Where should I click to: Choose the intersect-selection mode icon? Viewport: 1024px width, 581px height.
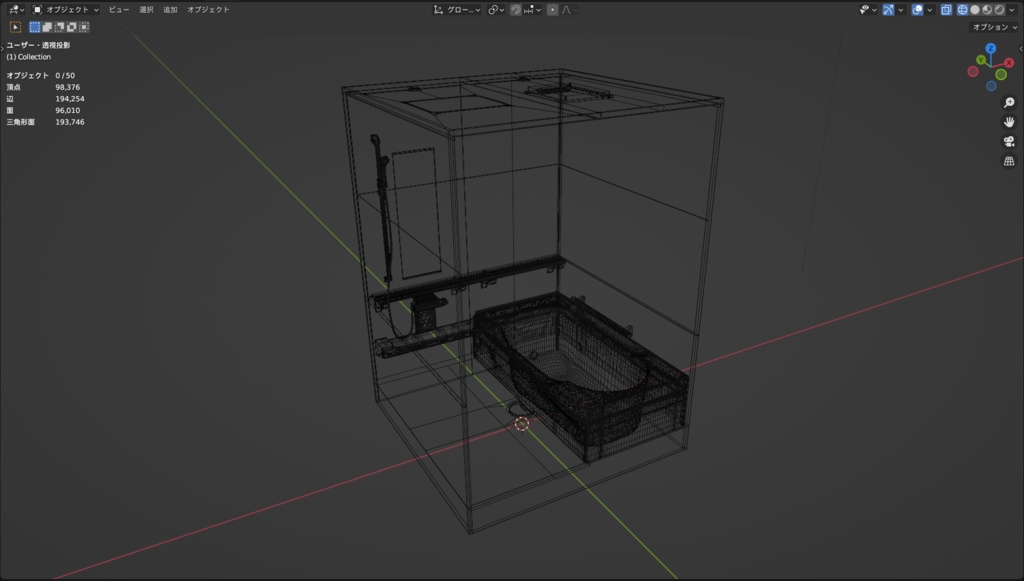click(84, 27)
